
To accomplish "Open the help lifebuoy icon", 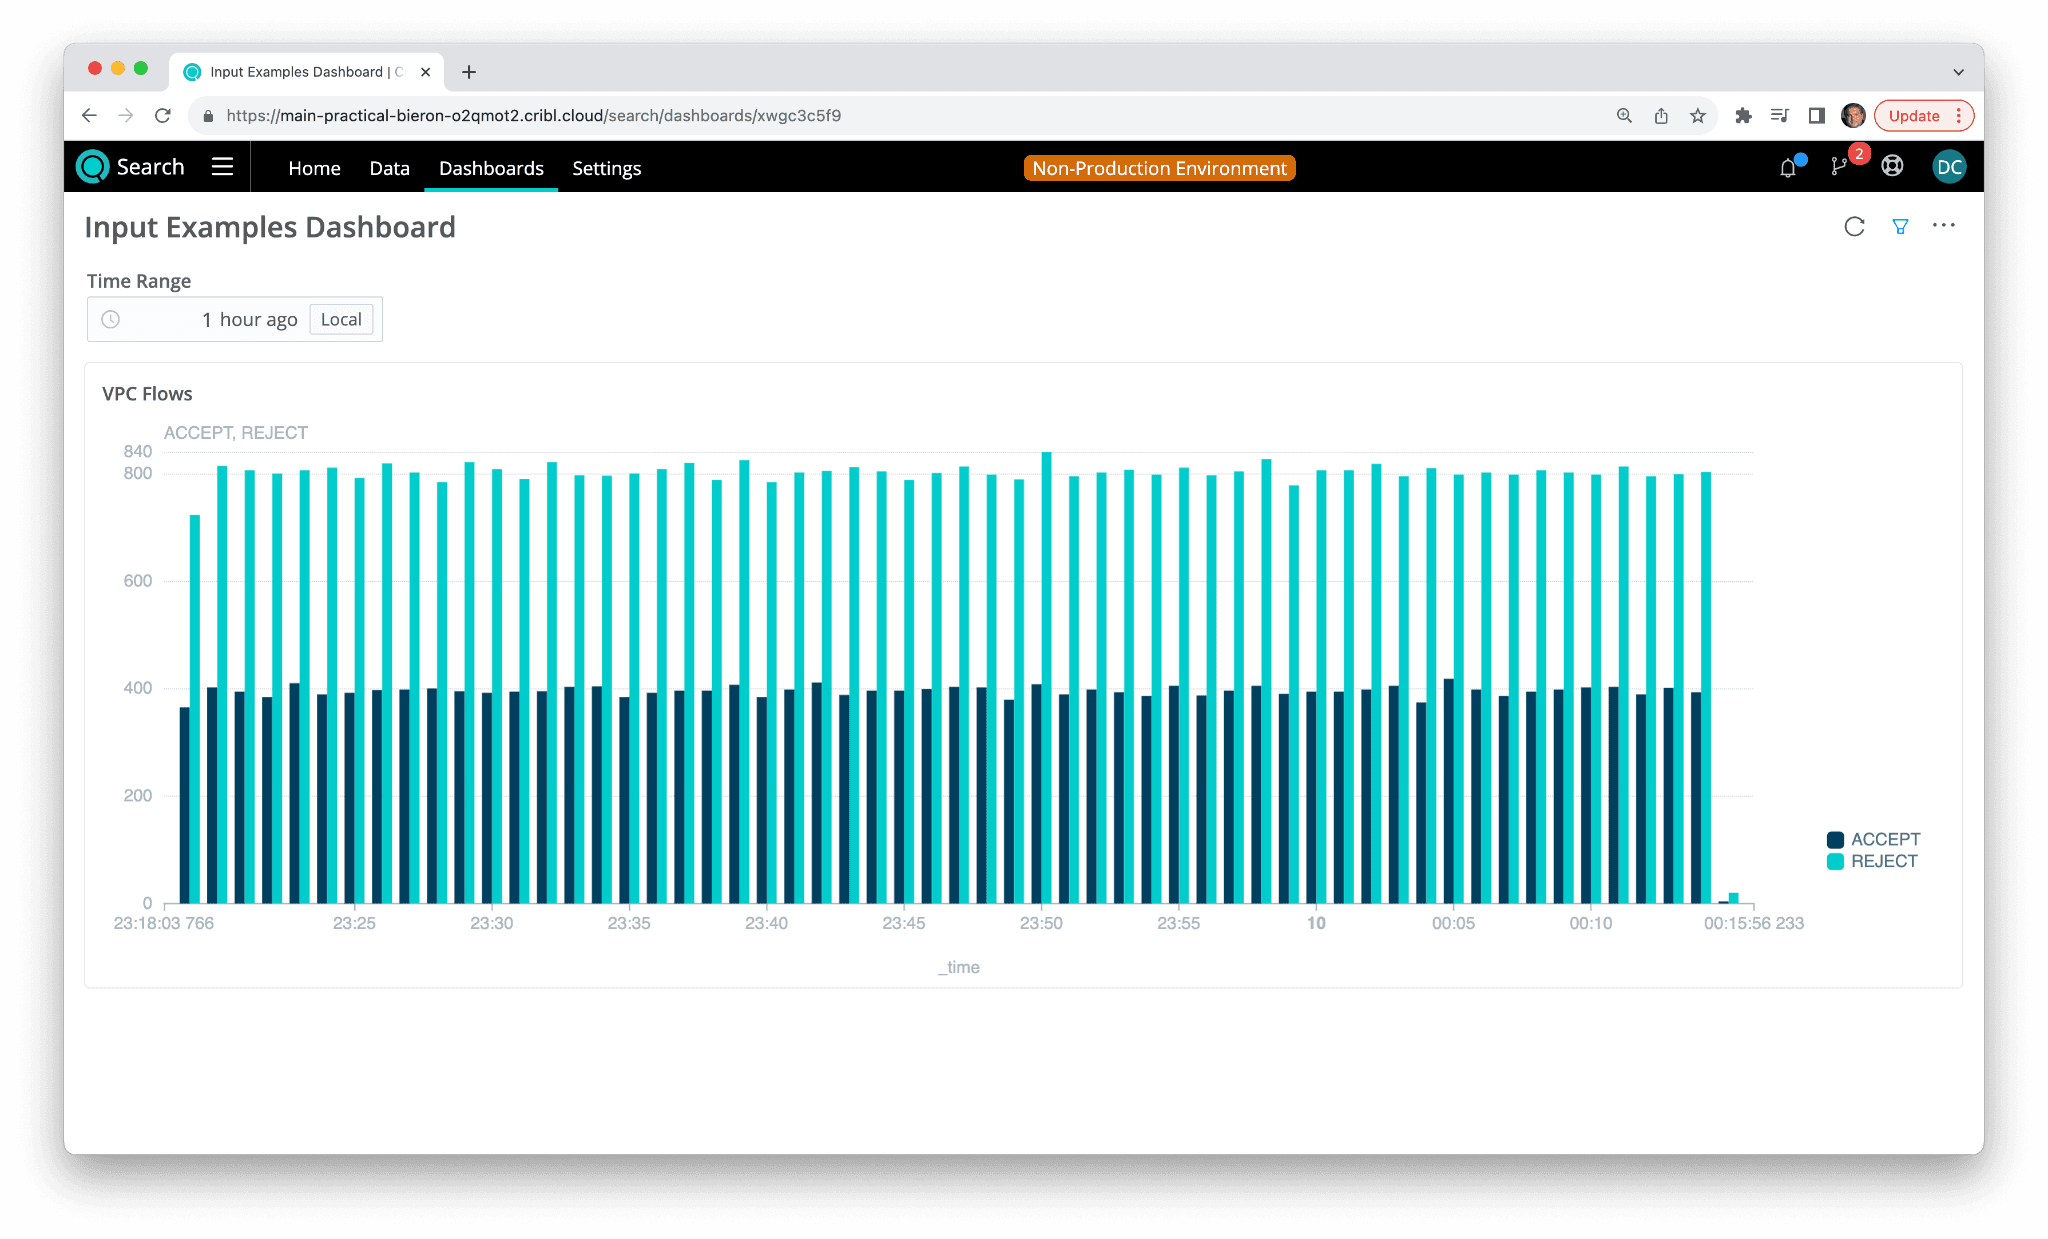I will pyautogui.click(x=1892, y=167).
